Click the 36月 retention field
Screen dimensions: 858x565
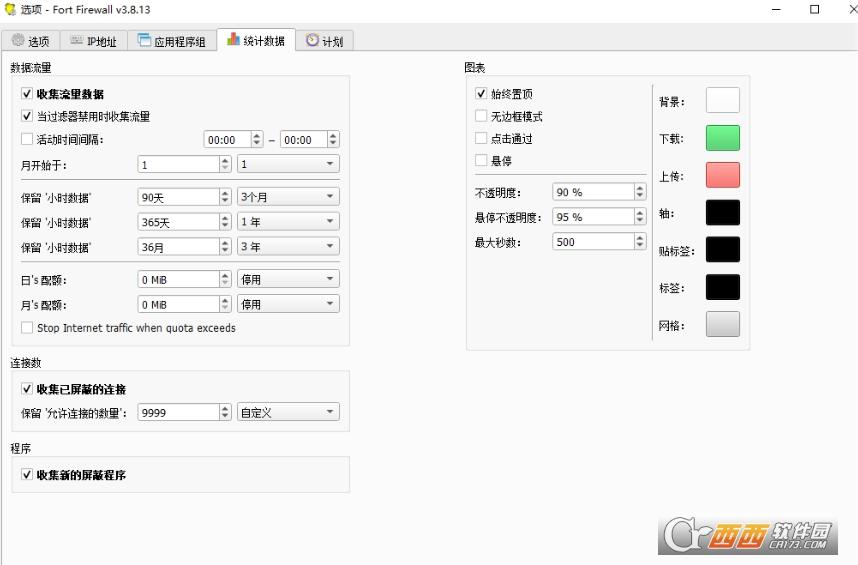(x=178, y=246)
